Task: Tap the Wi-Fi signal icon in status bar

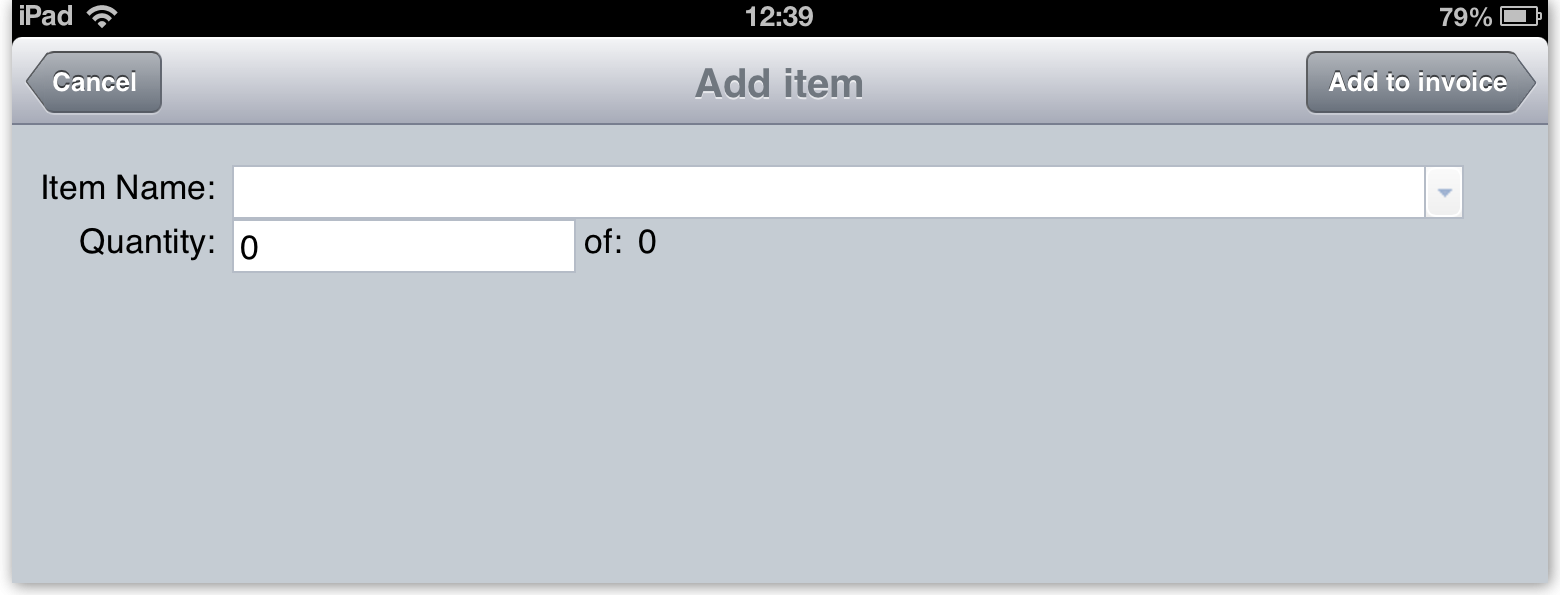Action: coord(102,16)
